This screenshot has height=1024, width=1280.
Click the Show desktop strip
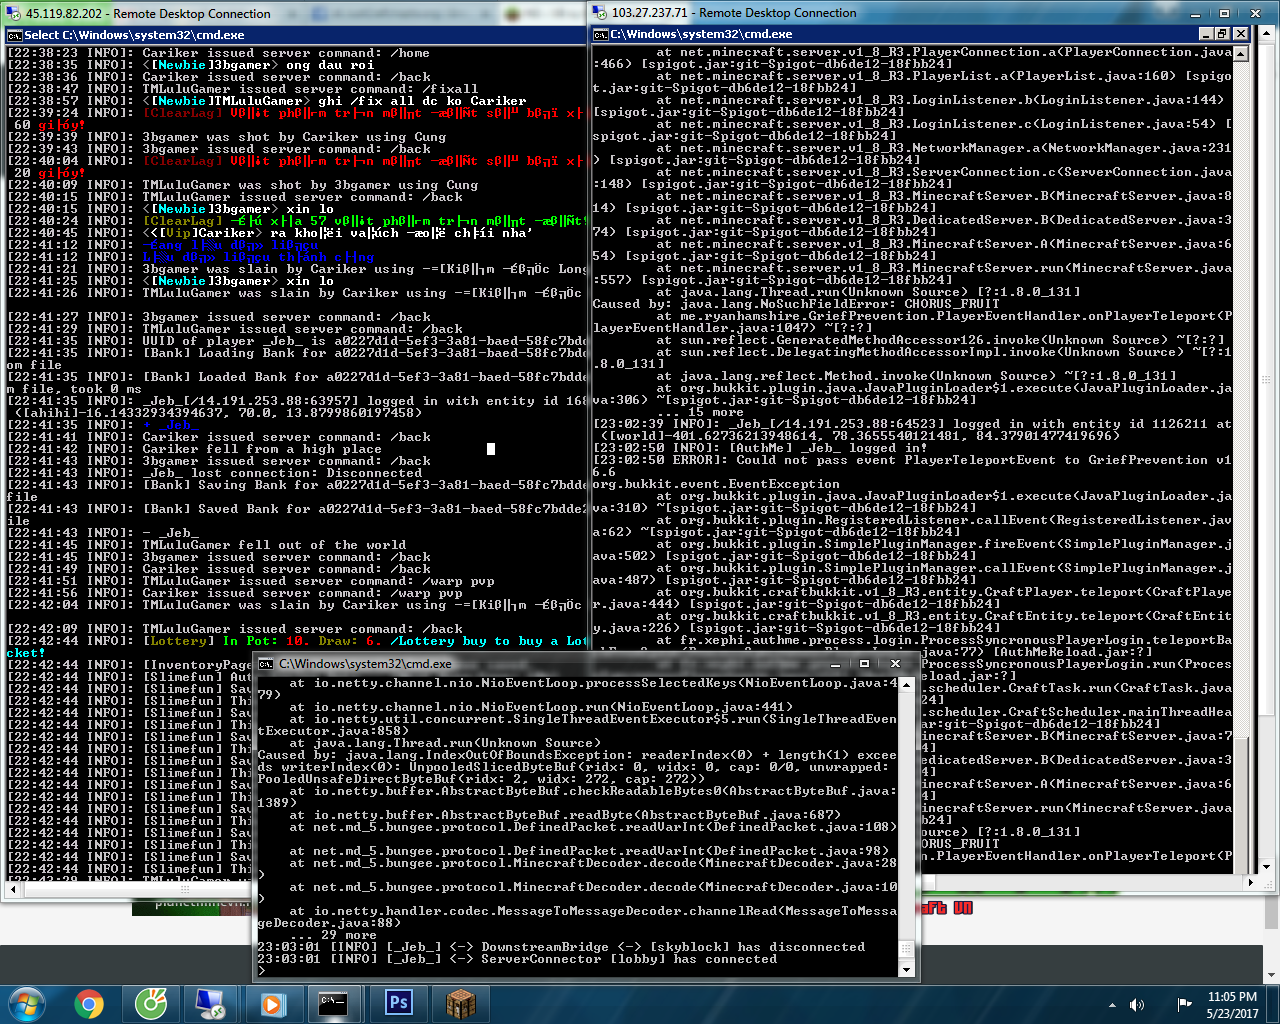(x=1273, y=1004)
